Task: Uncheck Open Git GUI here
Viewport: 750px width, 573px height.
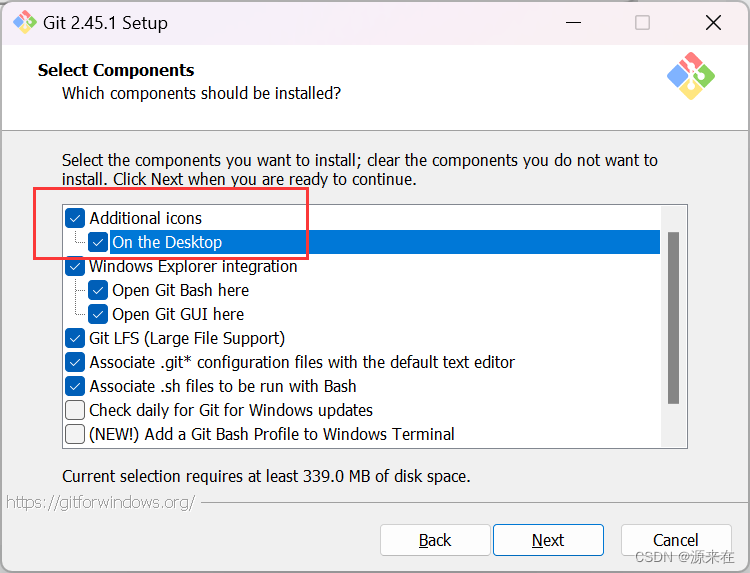Action: click(98, 314)
